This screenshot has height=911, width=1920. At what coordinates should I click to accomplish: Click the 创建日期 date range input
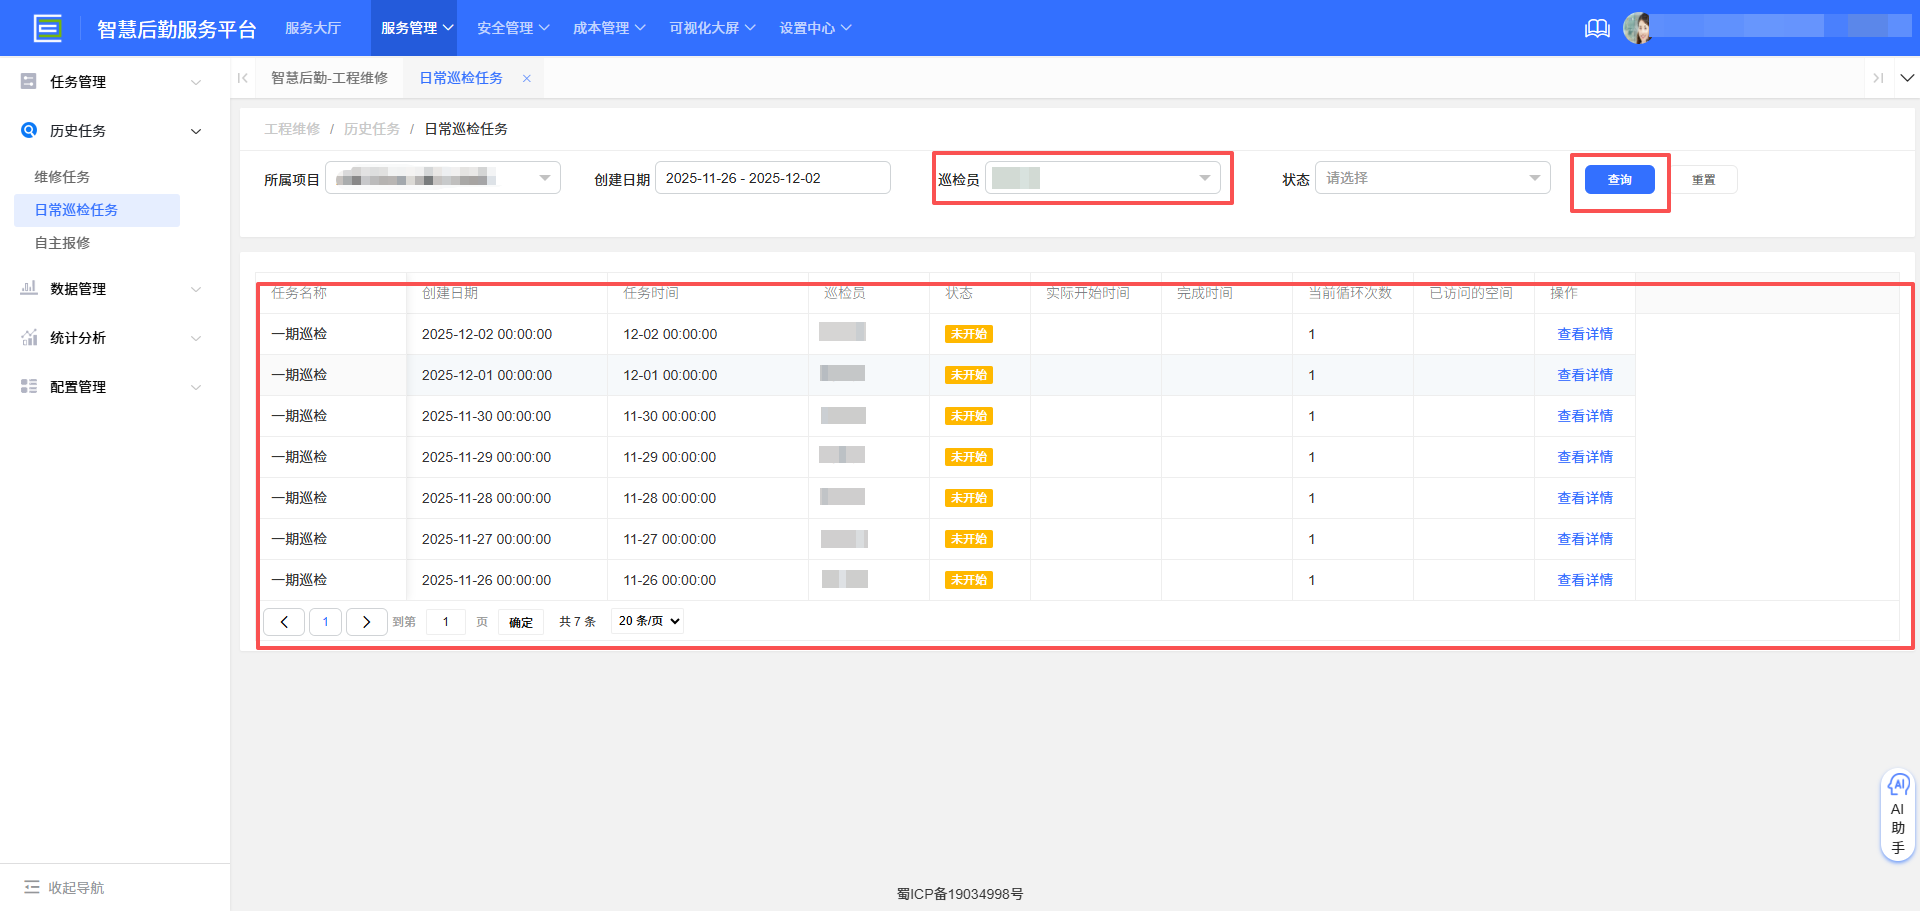point(772,177)
